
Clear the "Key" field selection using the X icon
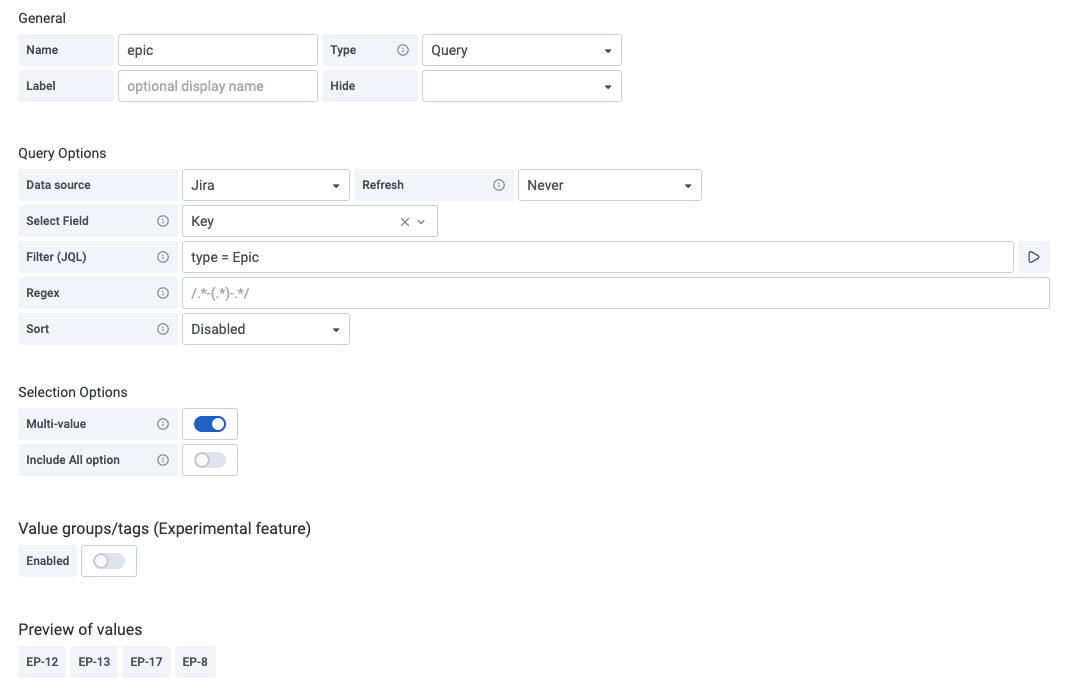click(404, 221)
